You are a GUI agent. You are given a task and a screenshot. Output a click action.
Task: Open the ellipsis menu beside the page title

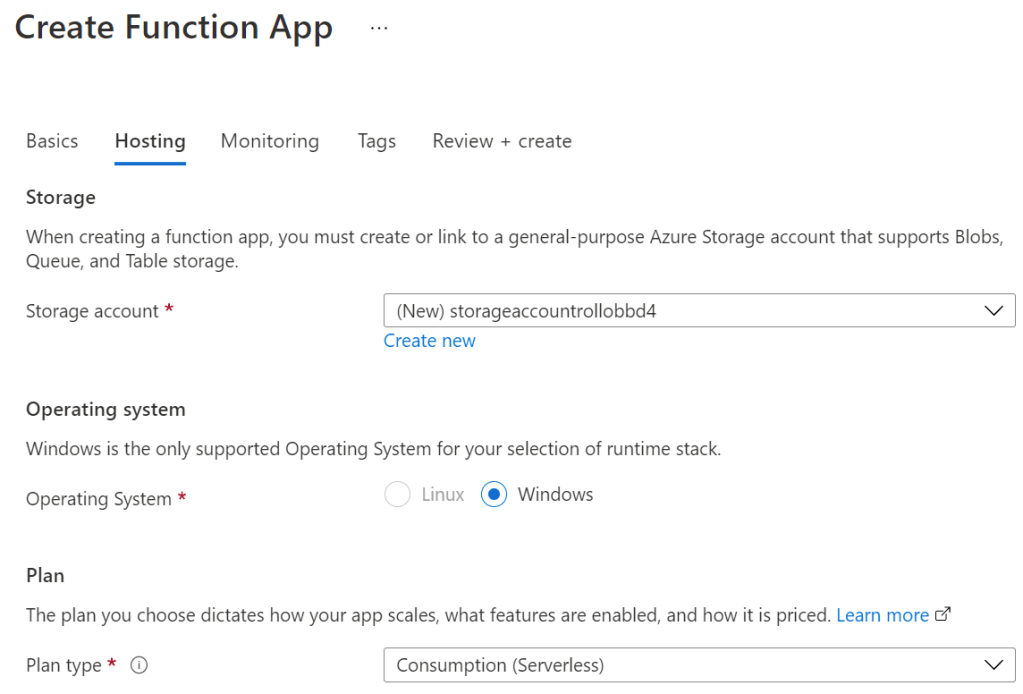click(379, 28)
